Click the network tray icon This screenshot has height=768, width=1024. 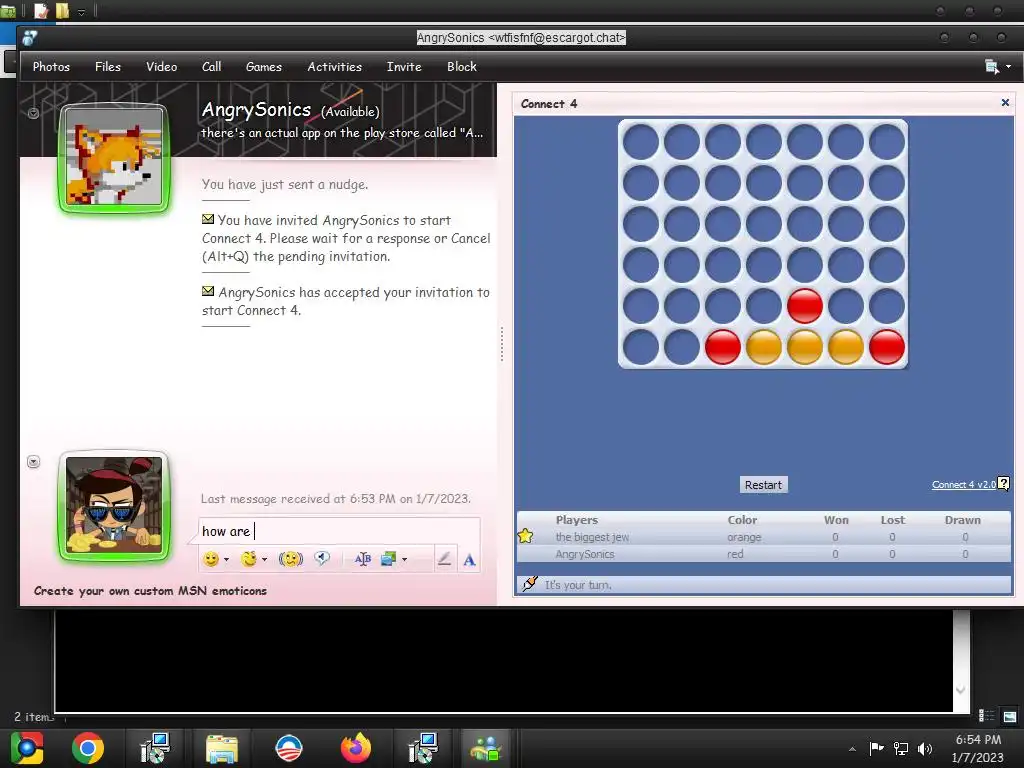901,748
